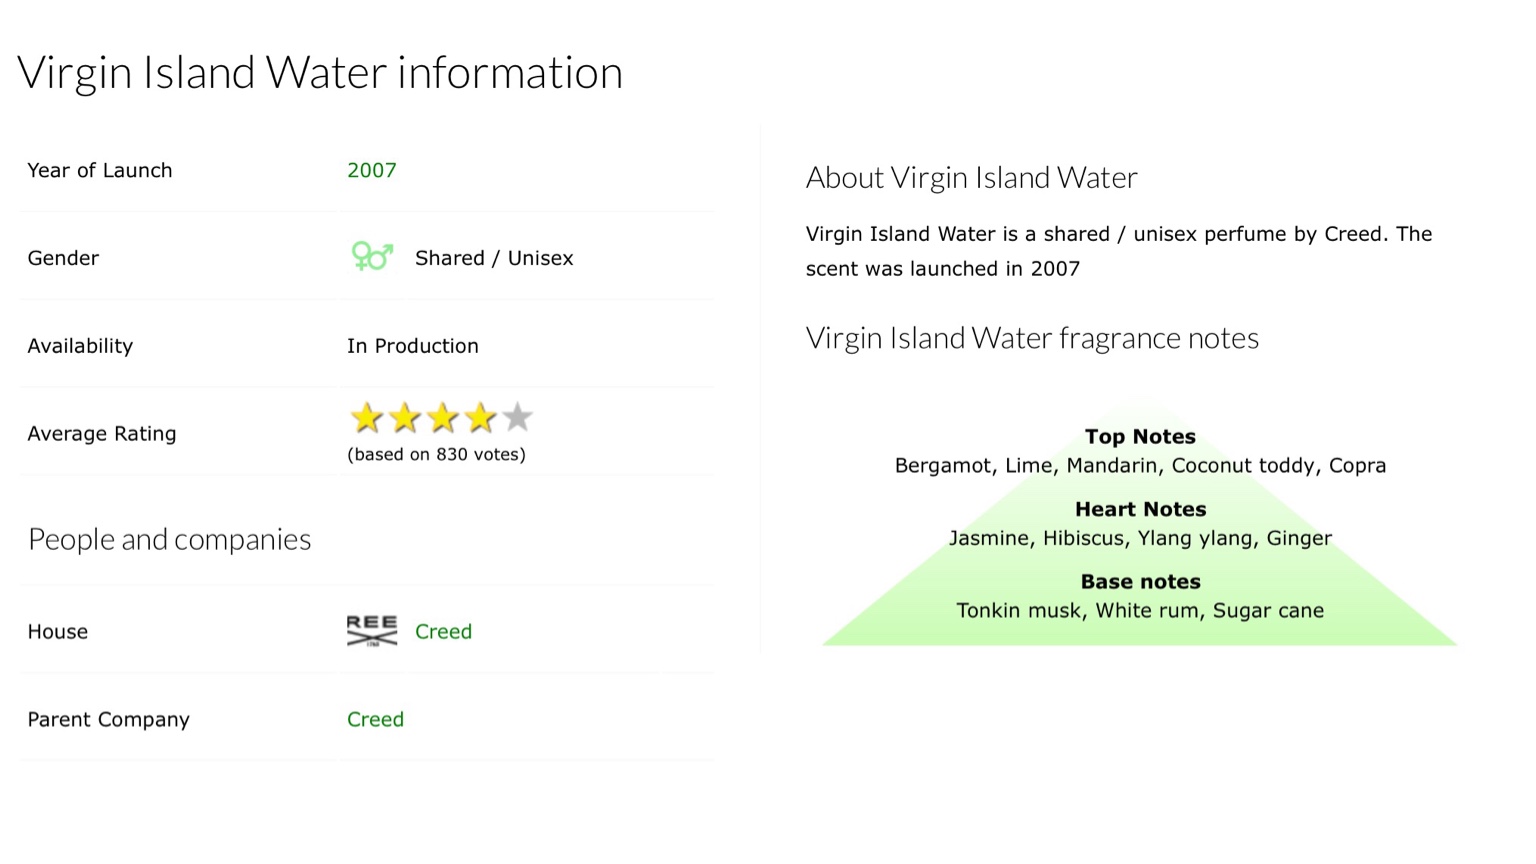Screen dimensions: 1536x864
Task: Click the "Virgin Island Water information" page title
Action: click(320, 73)
